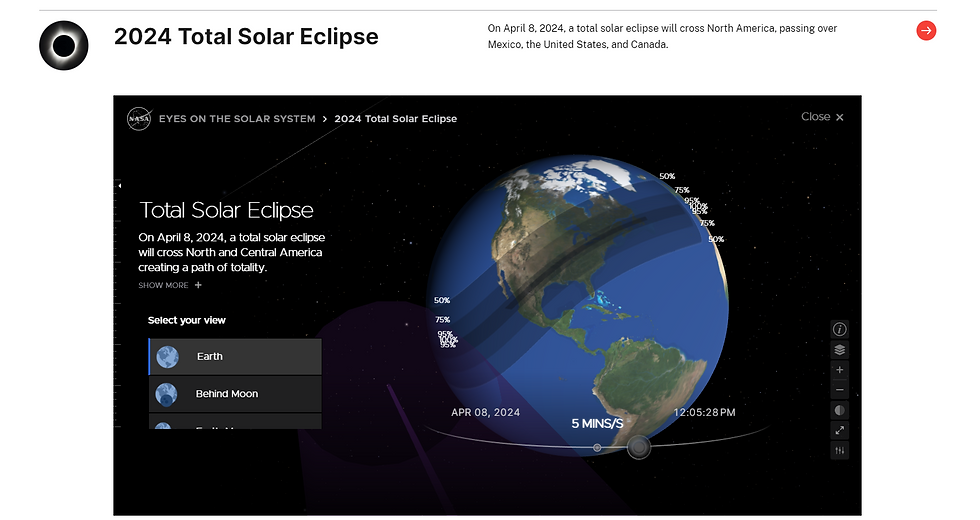
Task: Open the layers menu icon
Action: pyautogui.click(x=840, y=350)
